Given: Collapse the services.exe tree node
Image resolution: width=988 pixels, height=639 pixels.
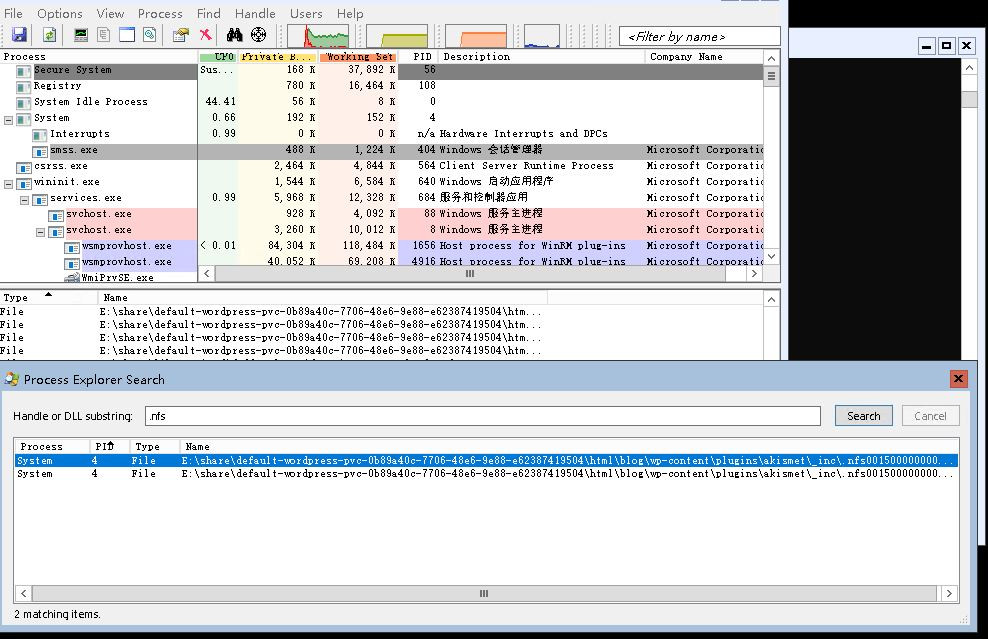Looking at the screenshot, I should click(25, 200).
